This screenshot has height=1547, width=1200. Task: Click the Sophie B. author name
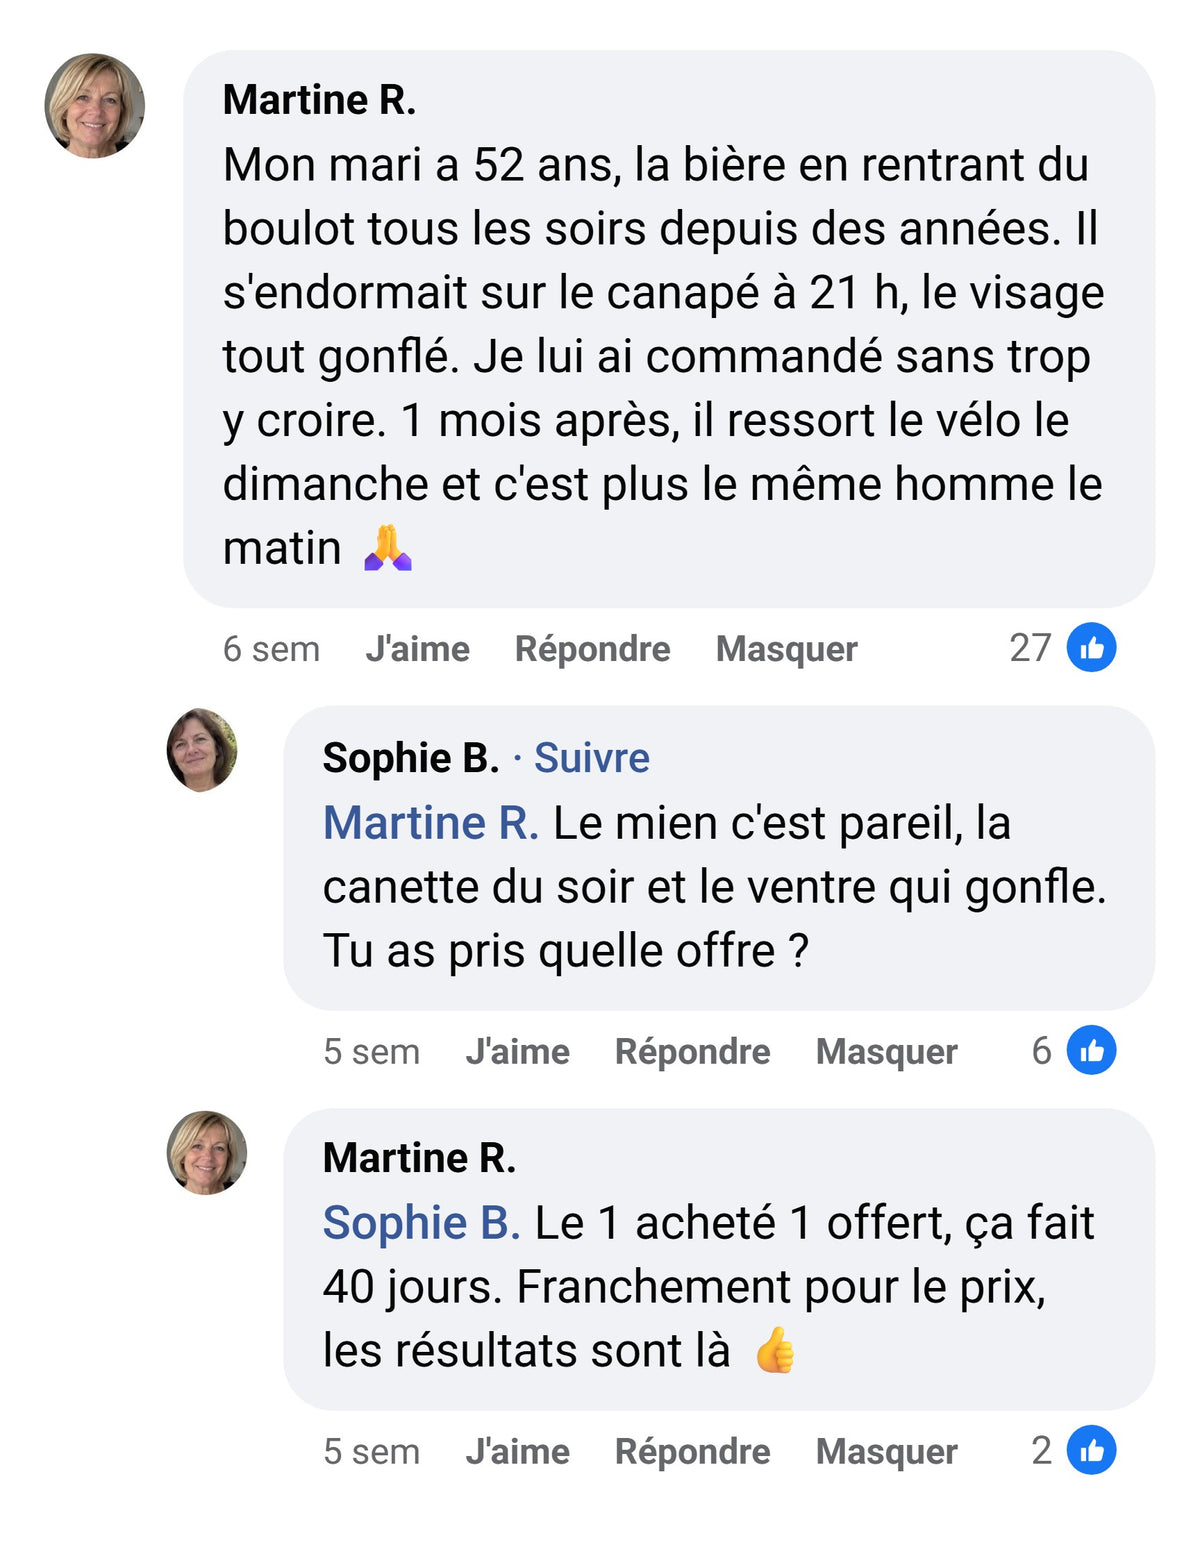coord(410,758)
